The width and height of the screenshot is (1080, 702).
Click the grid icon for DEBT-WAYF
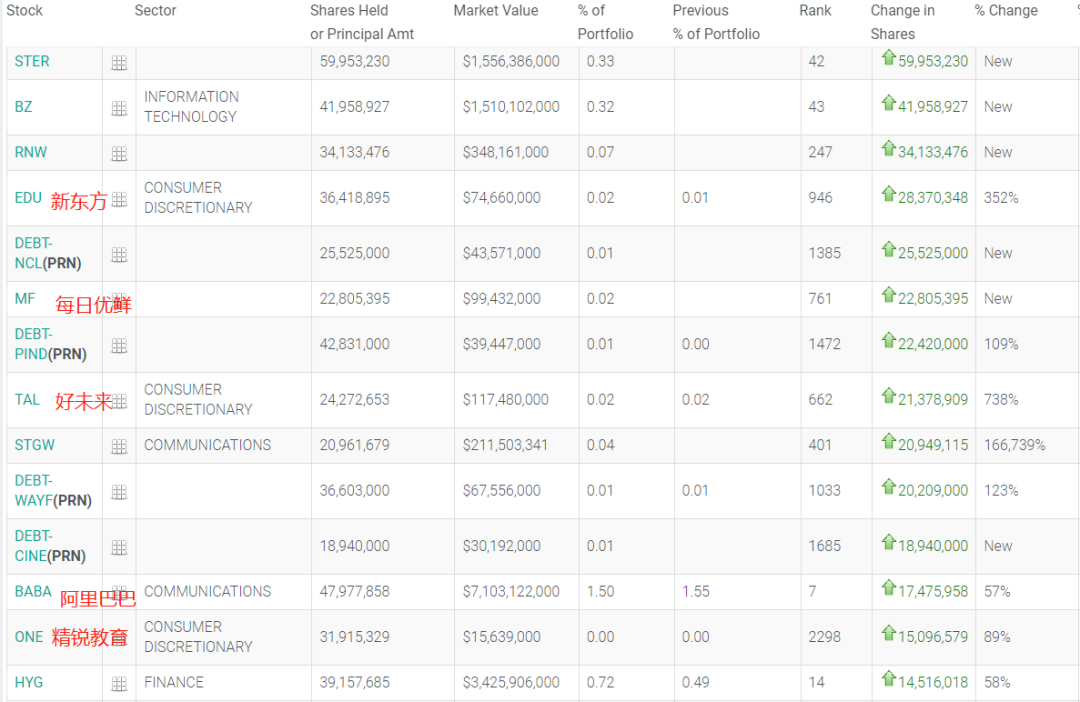click(119, 492)
